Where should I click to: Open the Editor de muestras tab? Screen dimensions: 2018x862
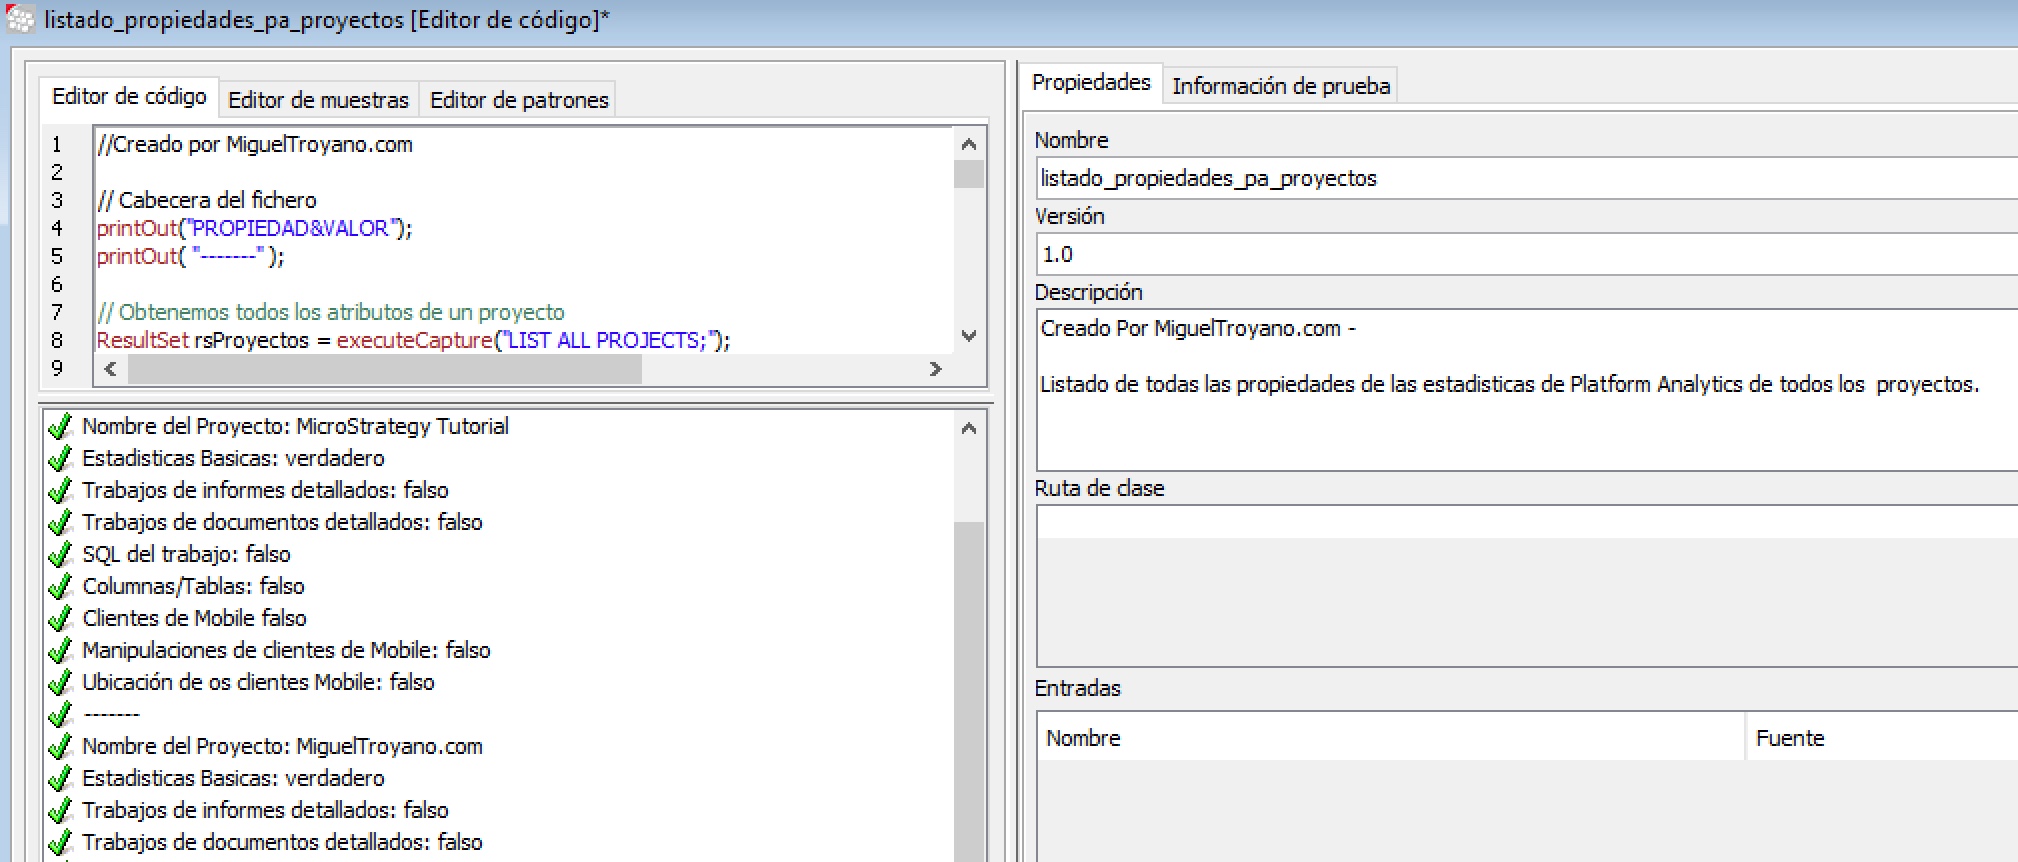click(318, 100)
